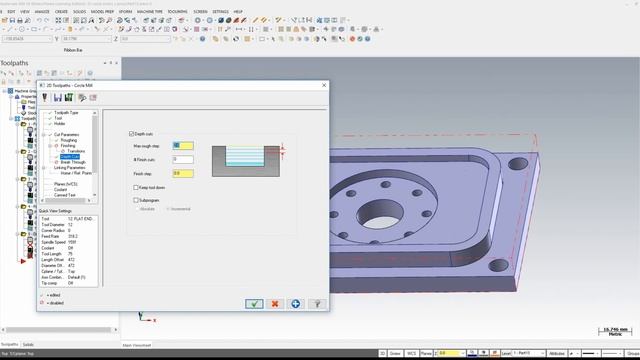Click the dark blue shaded cube icon

pyautogui.click(x=221, y=20)
